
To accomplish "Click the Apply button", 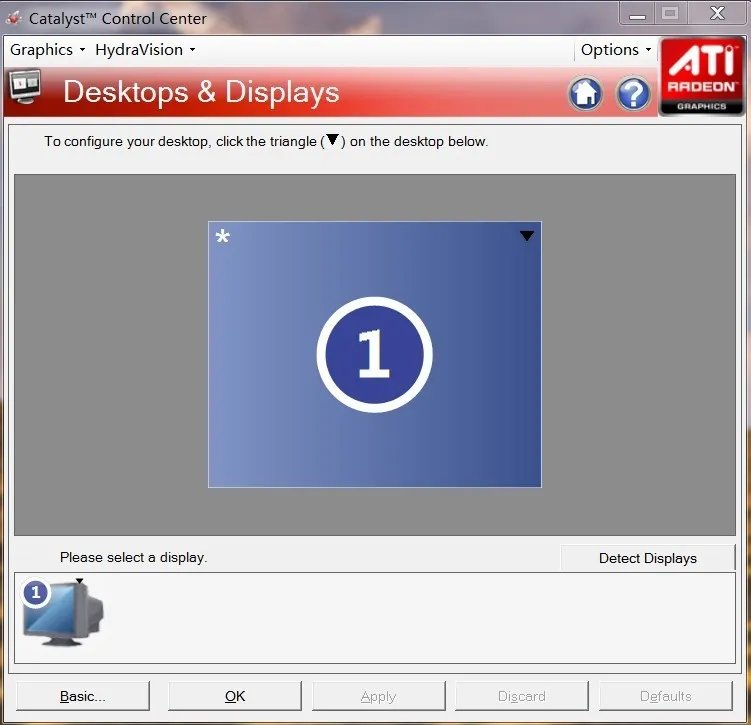I will (x=378, y=696).
